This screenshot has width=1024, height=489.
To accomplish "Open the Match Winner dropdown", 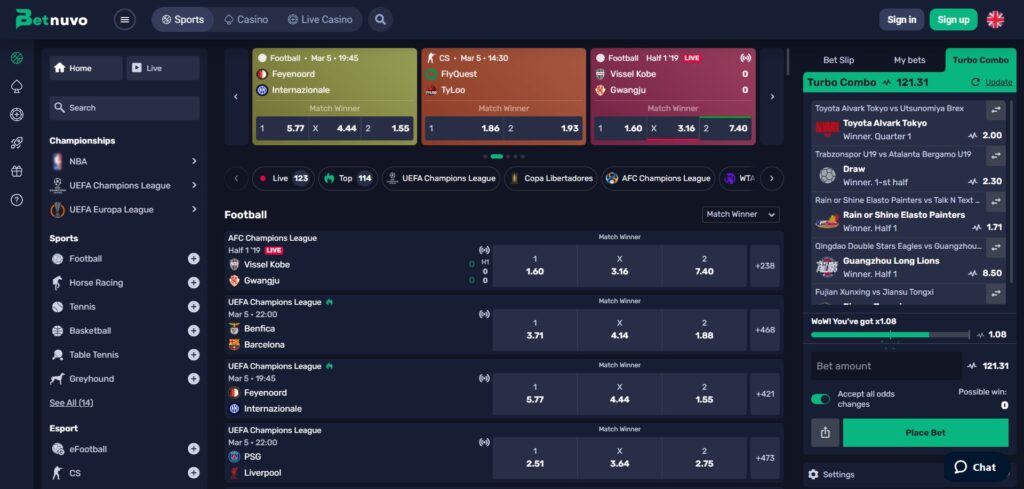I will click(741, 214).
